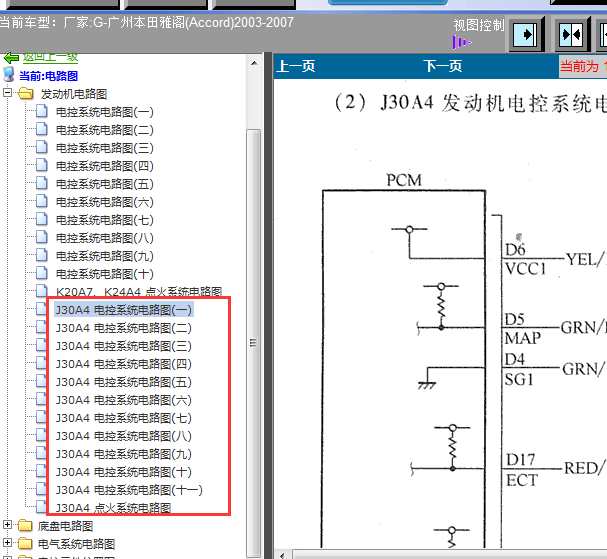Collapse the 发动机电路图 folder
This screenshot has width=607, height=559.
pyautogui.click(x=7, y=93)
